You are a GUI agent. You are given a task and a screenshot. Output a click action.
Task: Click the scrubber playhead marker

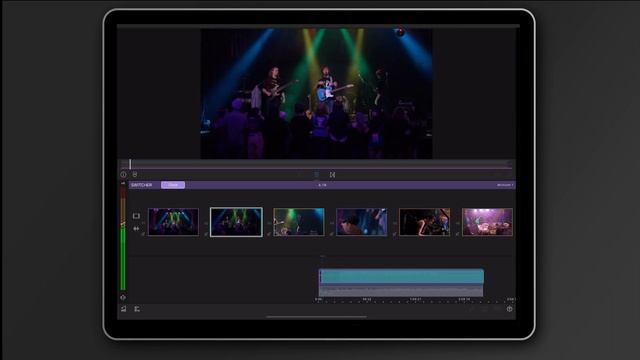(130, 164)
